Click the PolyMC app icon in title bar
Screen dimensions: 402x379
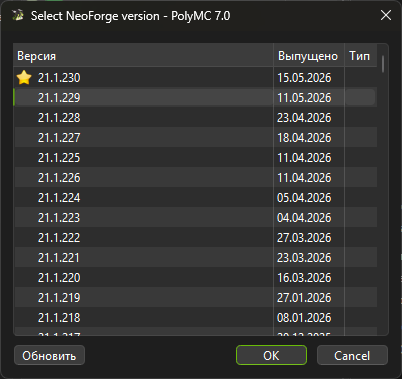point(18,15)
